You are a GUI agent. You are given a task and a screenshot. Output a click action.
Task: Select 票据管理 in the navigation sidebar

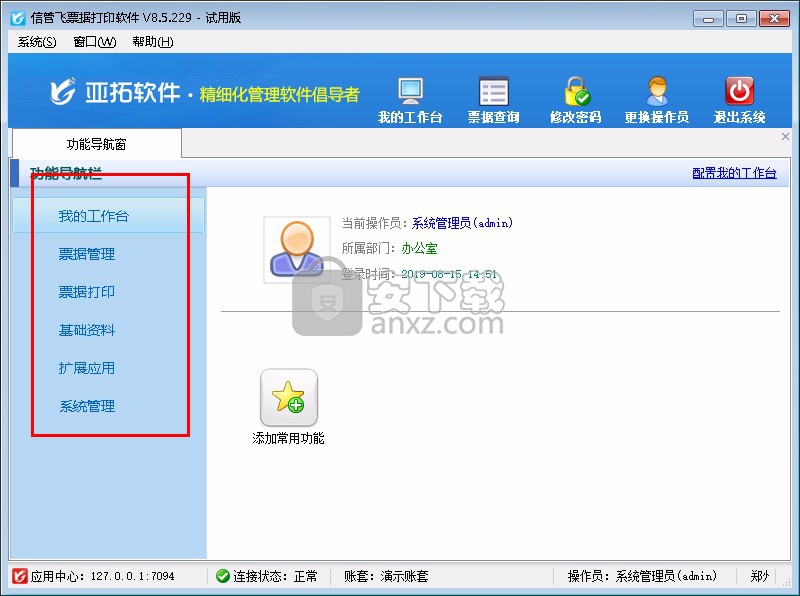tap(87, 254)
